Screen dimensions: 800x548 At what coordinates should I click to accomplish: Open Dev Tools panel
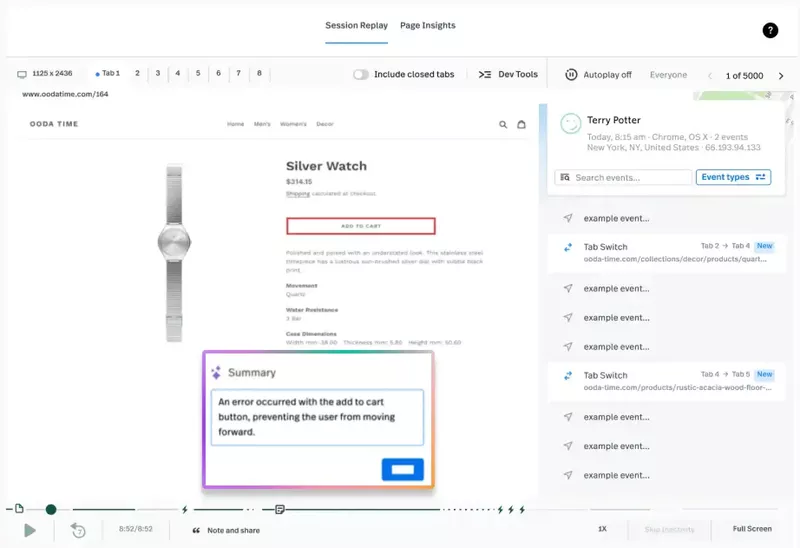508,74
